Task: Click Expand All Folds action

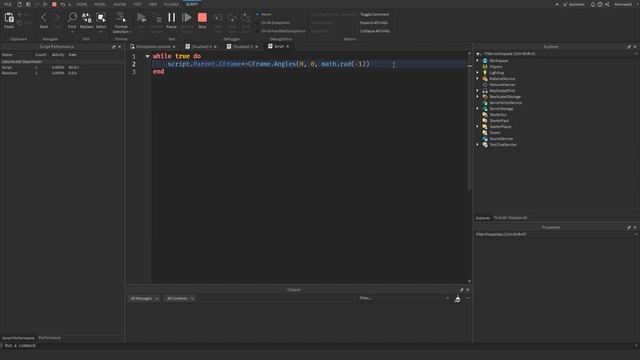Action: 374,22
